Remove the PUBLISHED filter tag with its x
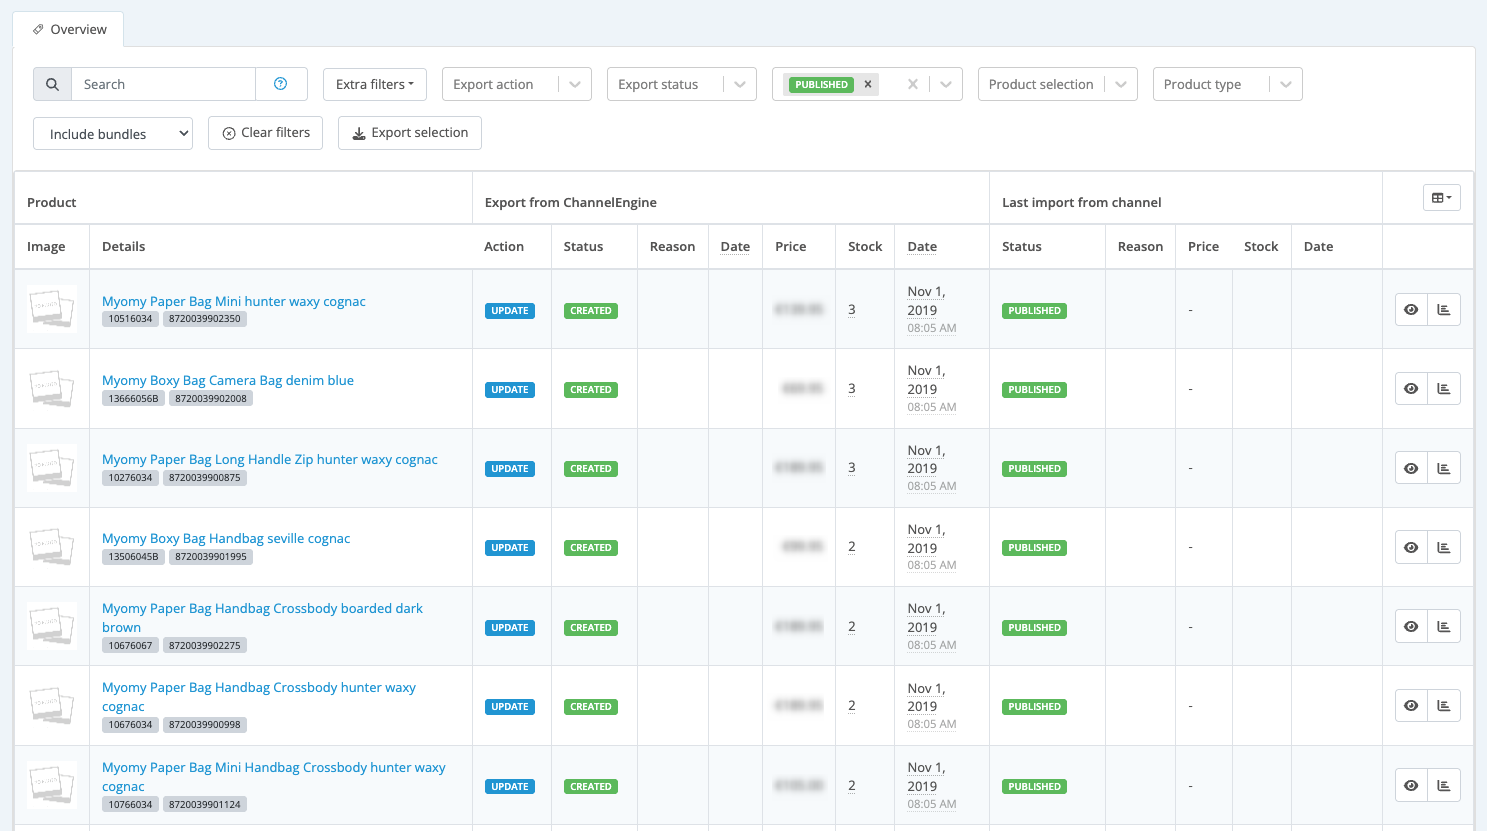The image size is (1487, 831). pos(868,84)
